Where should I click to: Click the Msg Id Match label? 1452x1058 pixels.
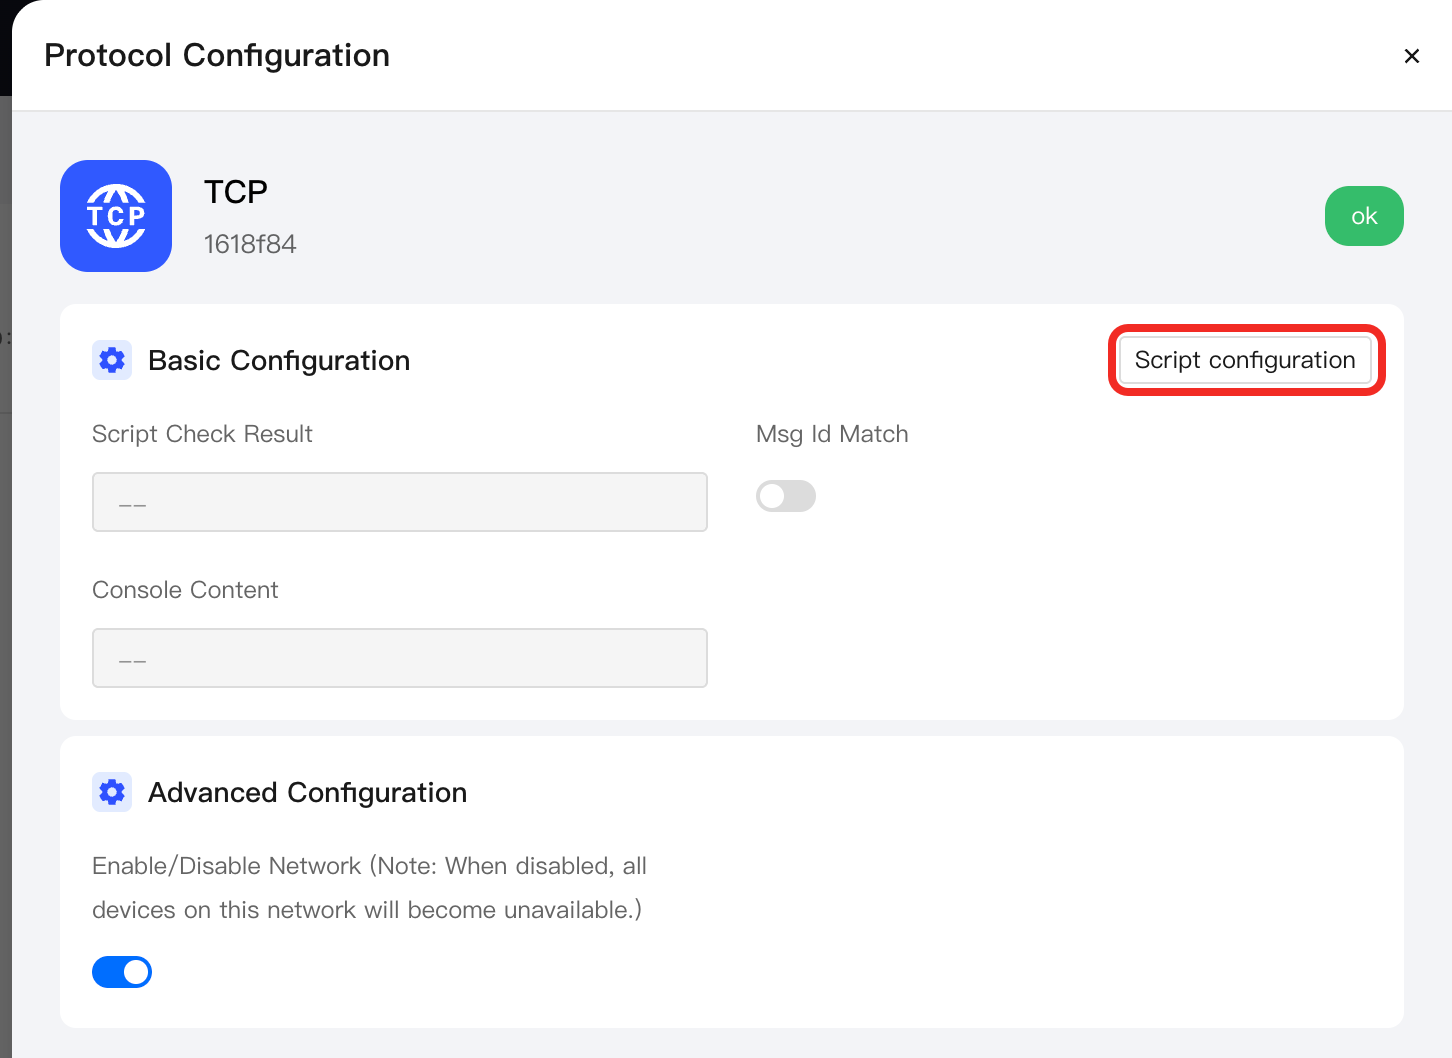832,434
